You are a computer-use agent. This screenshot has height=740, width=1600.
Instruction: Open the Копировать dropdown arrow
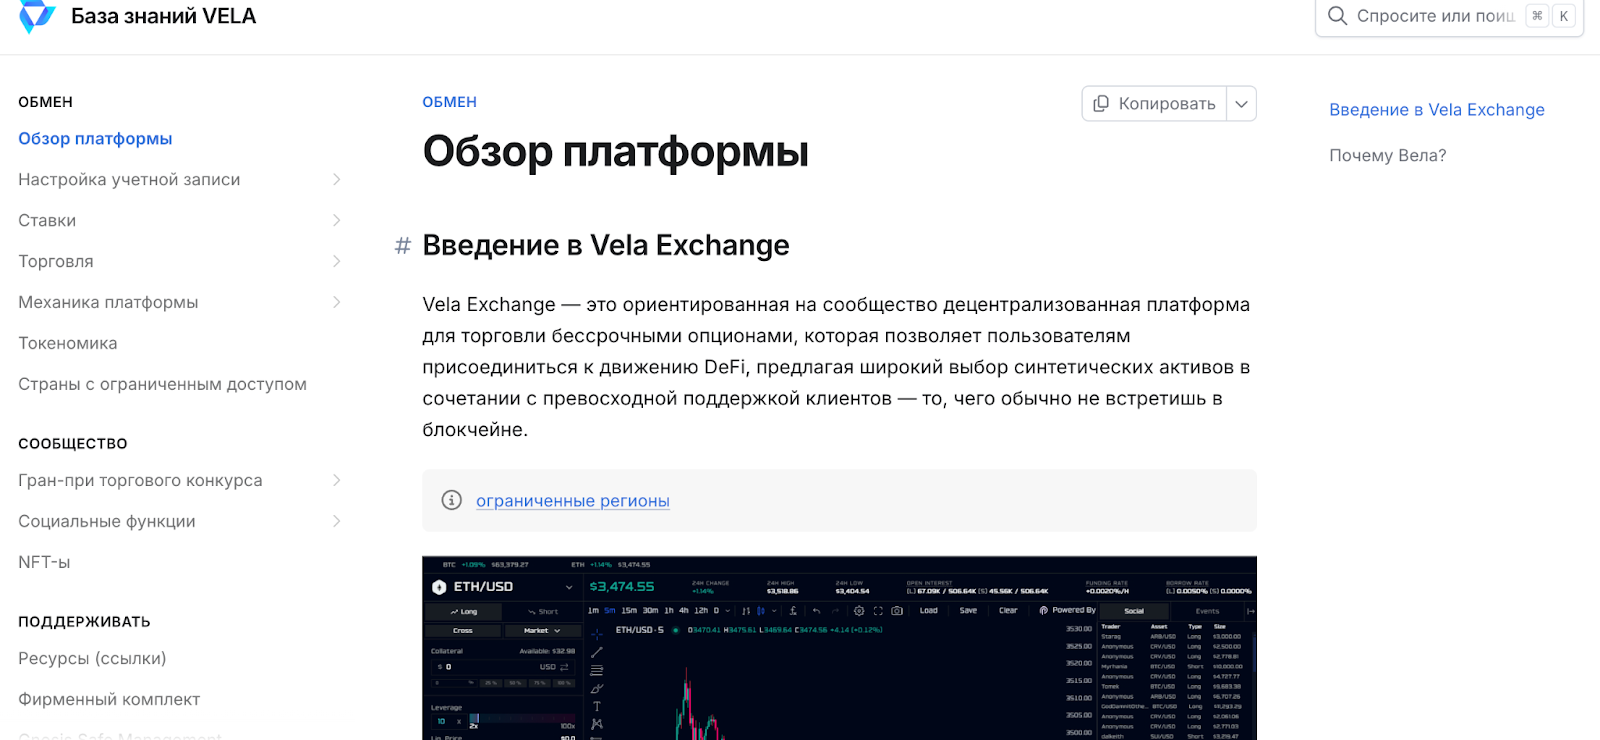(x=1241, y=104)
